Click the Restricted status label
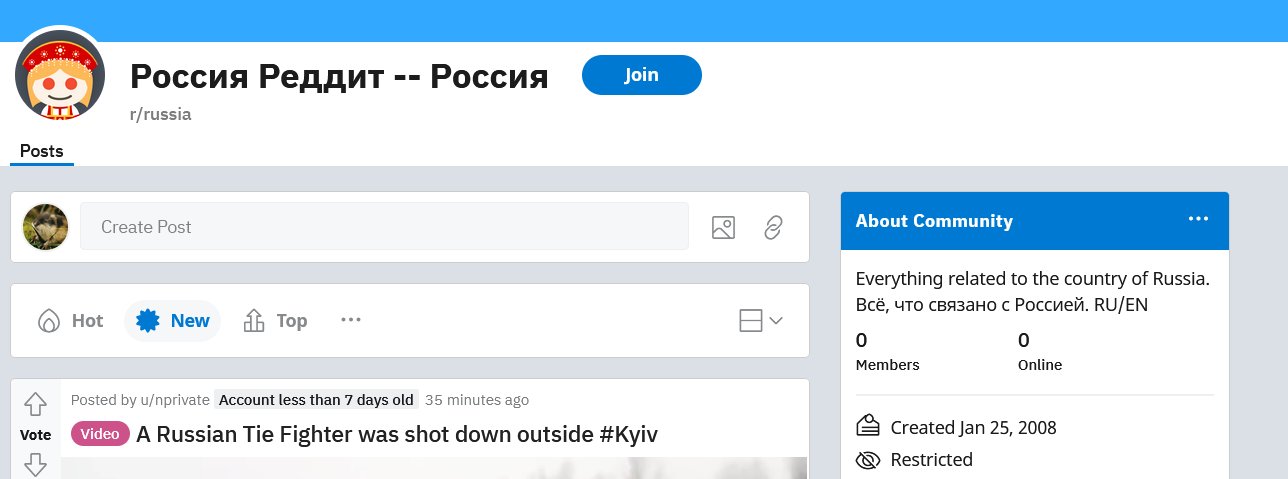The height and width of the screenshot is (479, 1288). [931, 460]
